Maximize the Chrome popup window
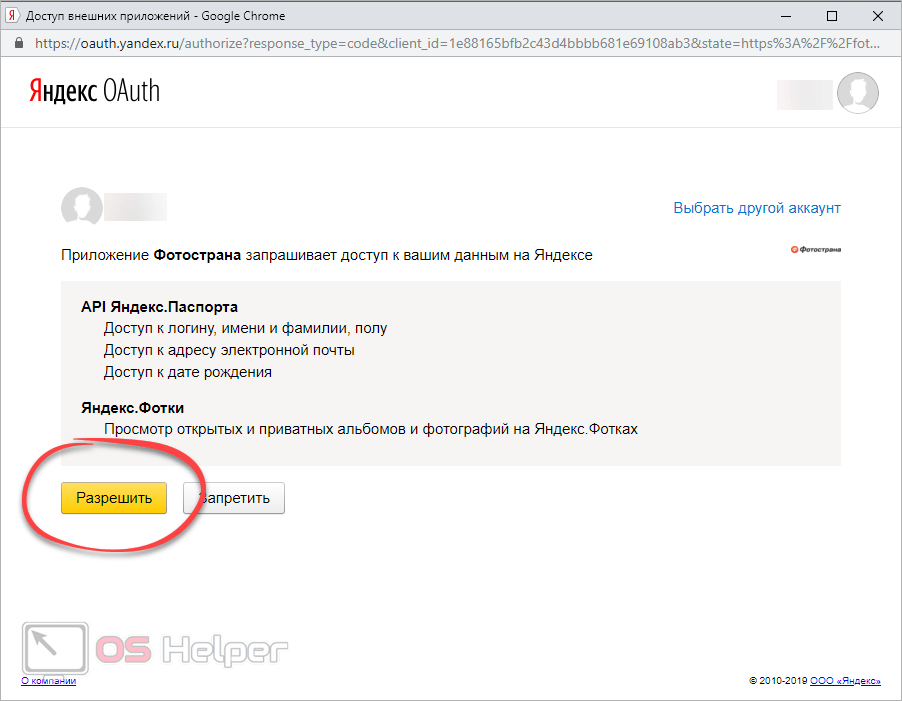Image resolution: width=902 pixels, height=701 pixels. coord(832,16)
